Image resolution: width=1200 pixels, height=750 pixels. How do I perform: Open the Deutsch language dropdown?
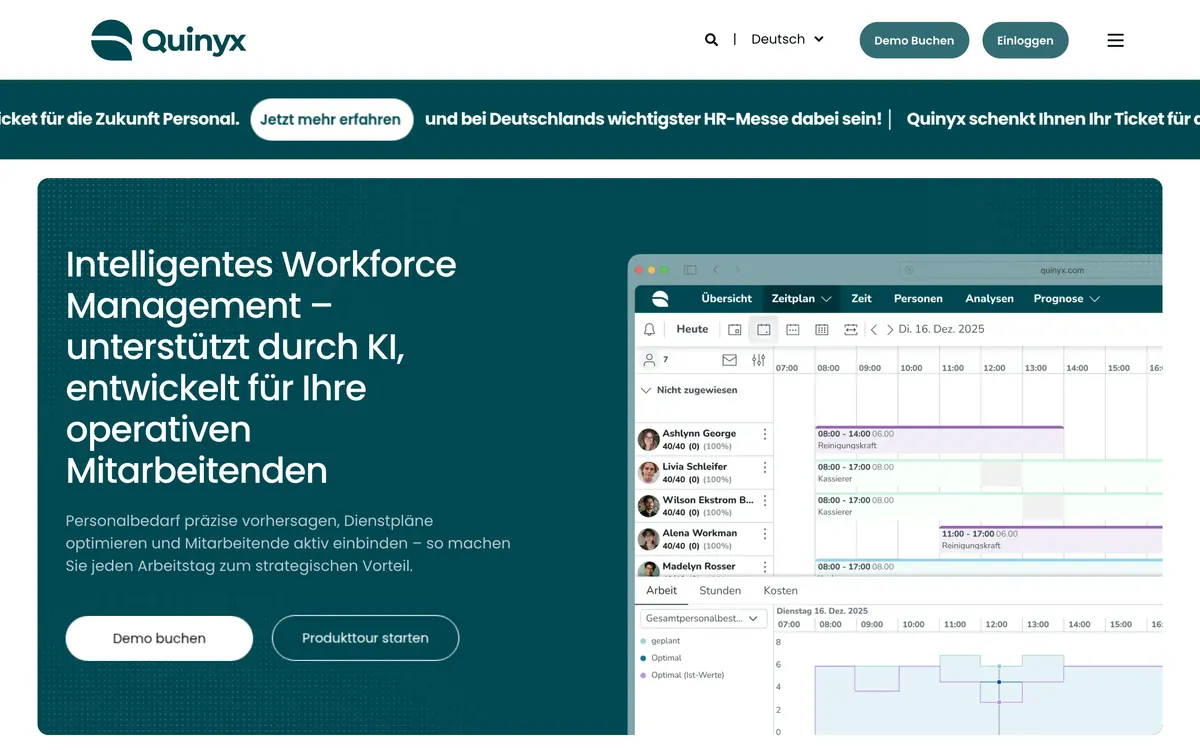pyautogui.click(x=787, y=39)
